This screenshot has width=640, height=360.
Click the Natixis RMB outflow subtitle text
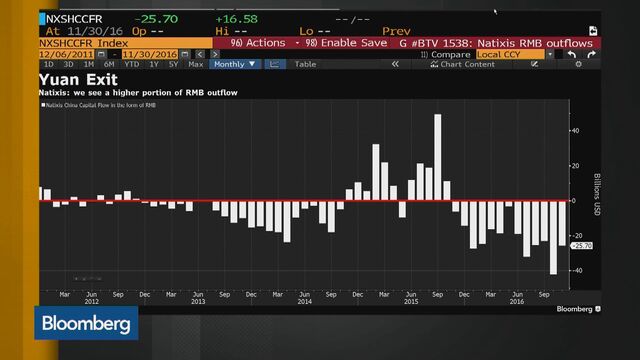[x=138, y=93]
